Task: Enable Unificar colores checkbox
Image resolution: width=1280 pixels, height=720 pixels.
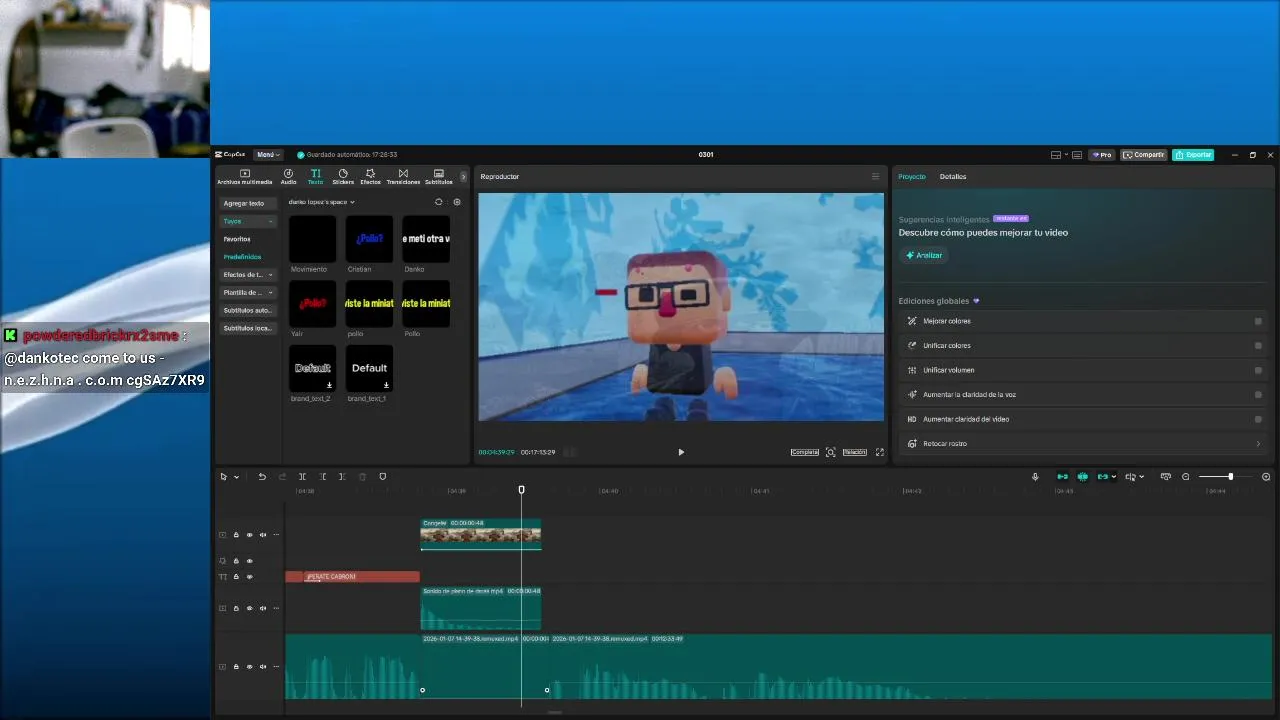Action: click(x=1258, y=346)
